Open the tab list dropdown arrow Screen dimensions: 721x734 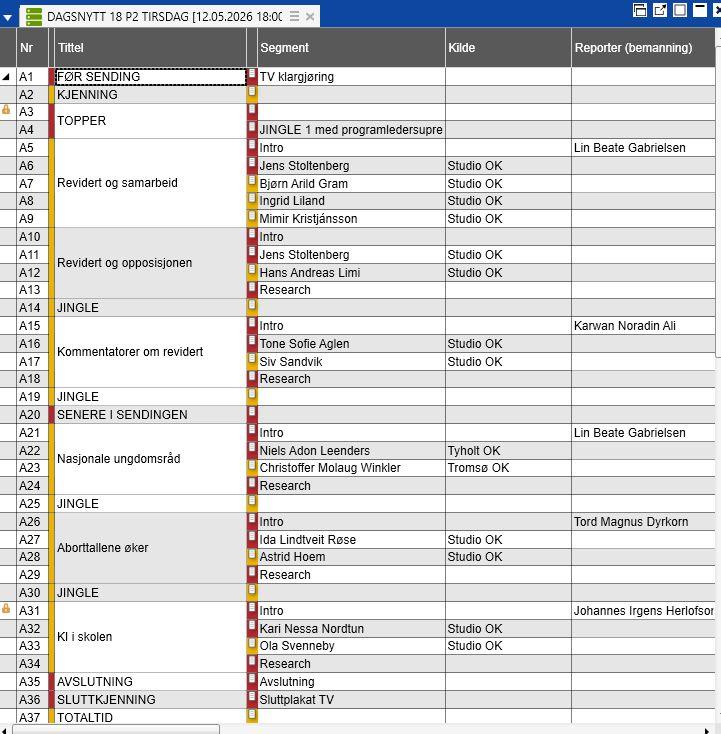[x=7, y=17]
